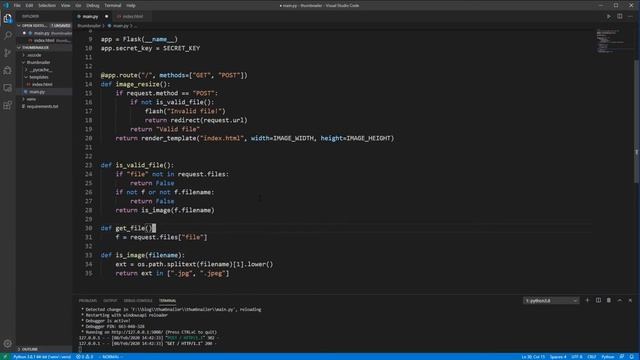
Task: Open the Search view in activity bar
Action: [x=8, y=36]
